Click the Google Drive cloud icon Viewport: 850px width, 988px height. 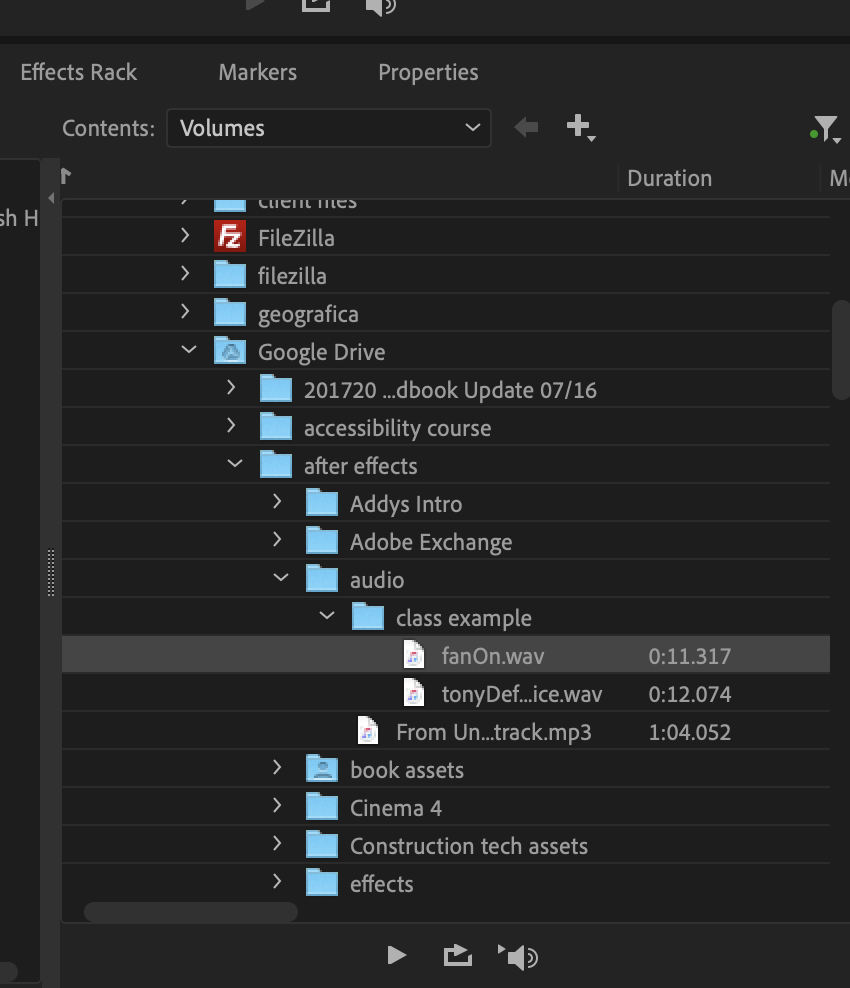click(229, 351)
